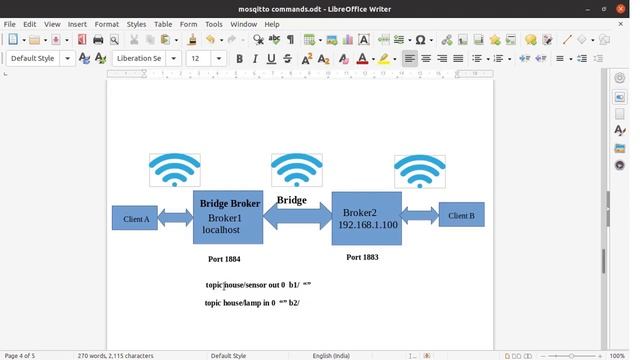Image resolution: width=640 pixels, height=360 pixels.
Task: Insert a comment
Action: (531, 40)
